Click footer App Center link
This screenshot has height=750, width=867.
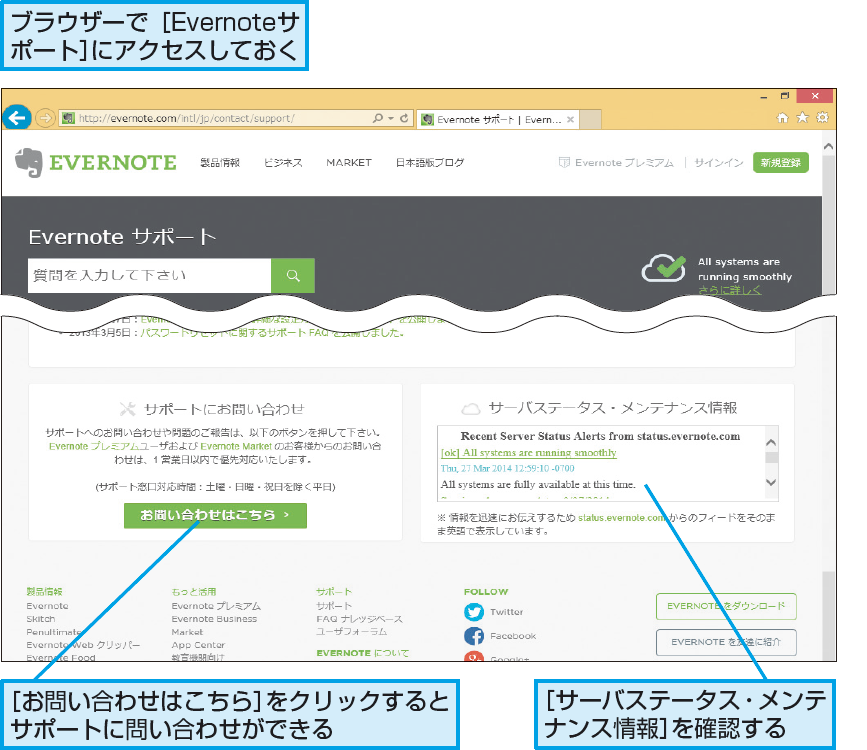click(199, 645)
